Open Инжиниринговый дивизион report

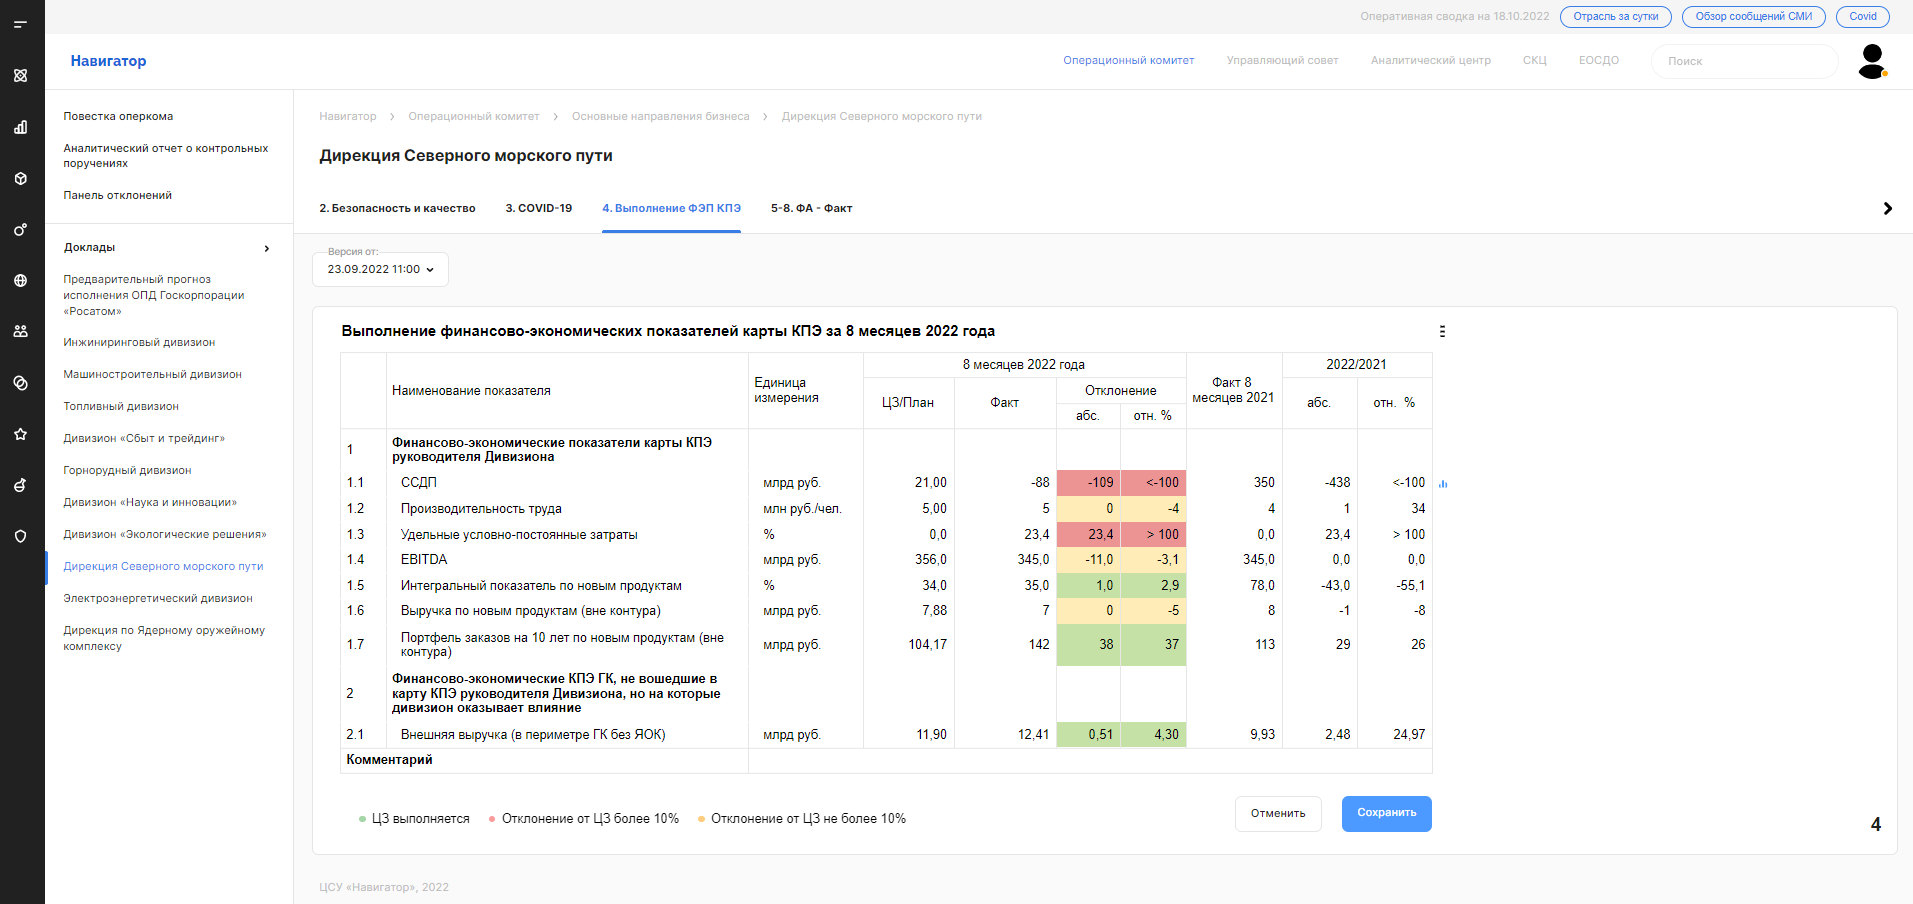(x=139, y=342)
